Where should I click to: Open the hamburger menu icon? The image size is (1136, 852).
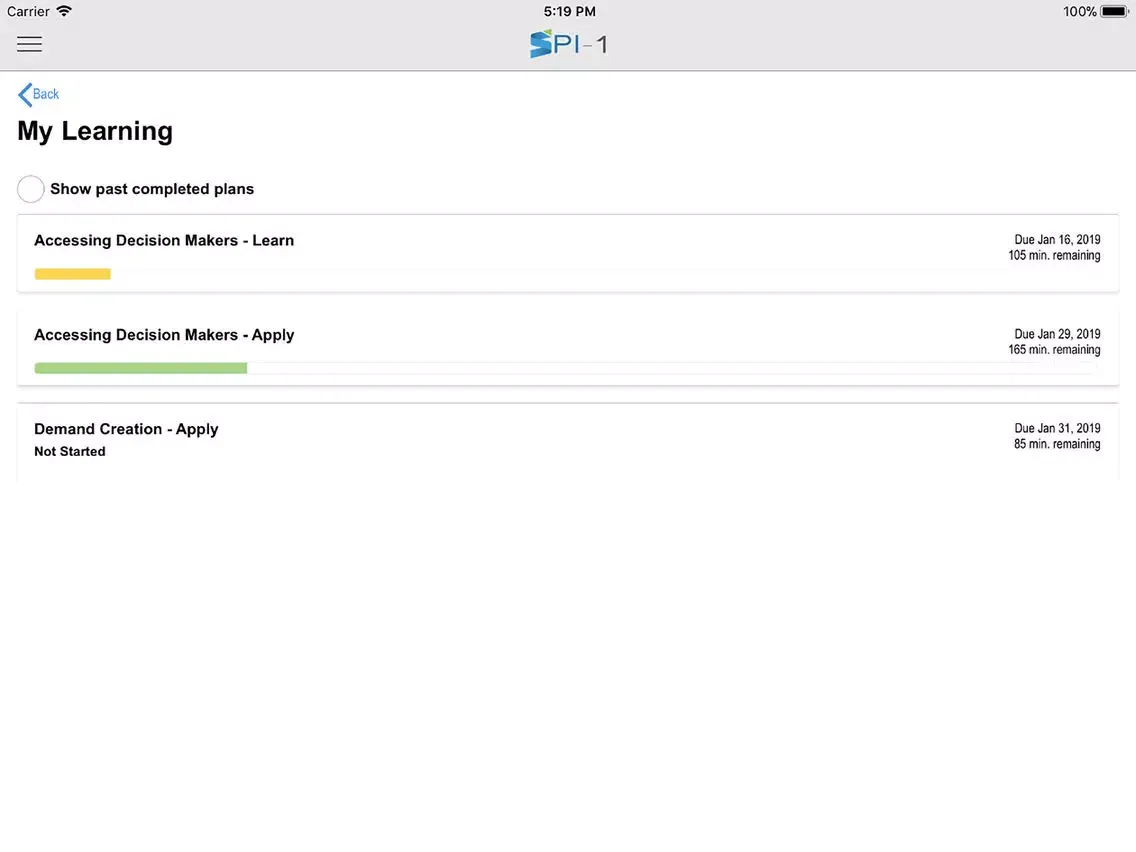tap(30, 44)
